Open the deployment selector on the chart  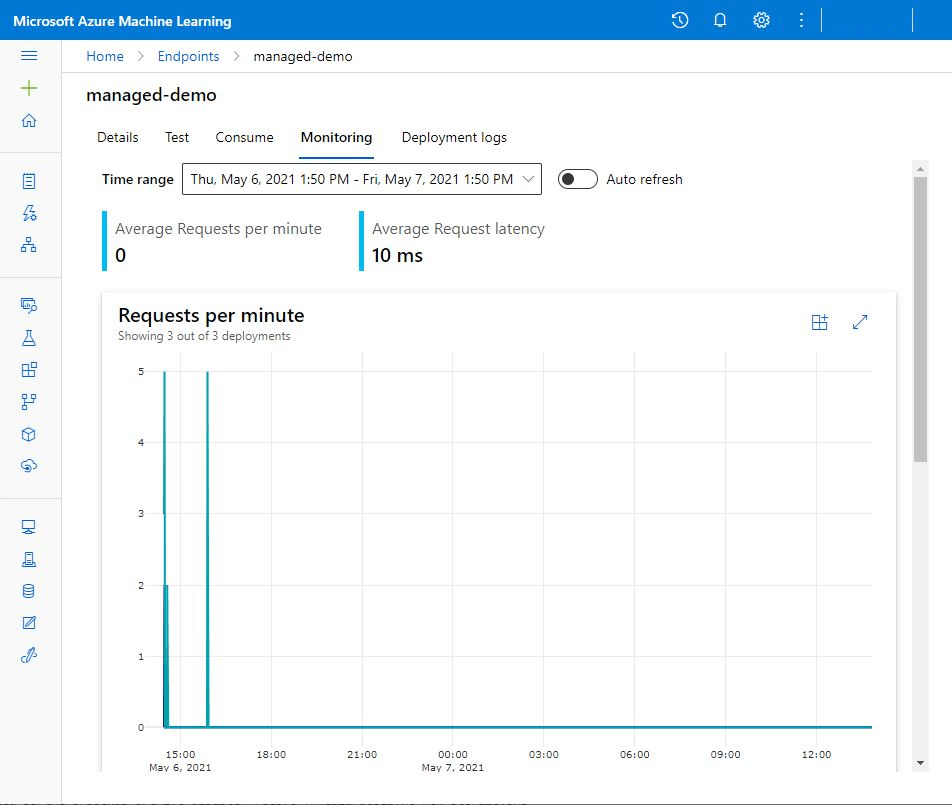pyautogui.click(x=820, y=322)
